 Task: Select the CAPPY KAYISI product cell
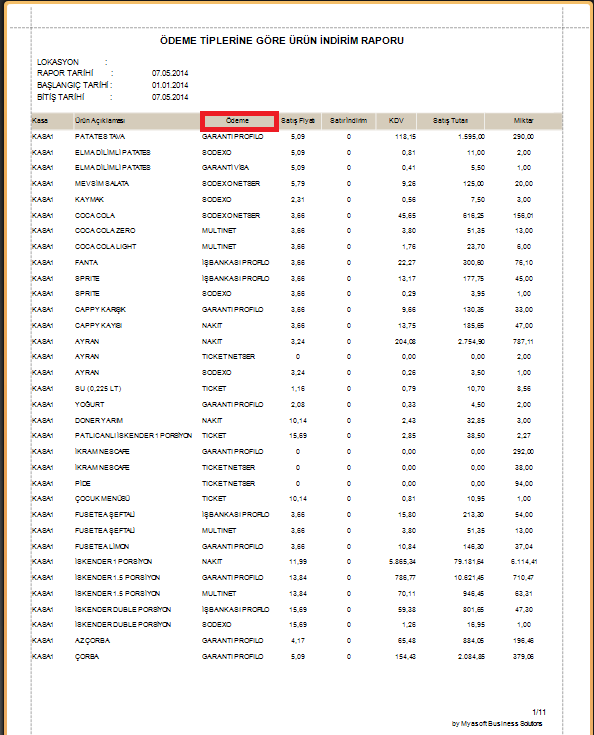point(98,325)
